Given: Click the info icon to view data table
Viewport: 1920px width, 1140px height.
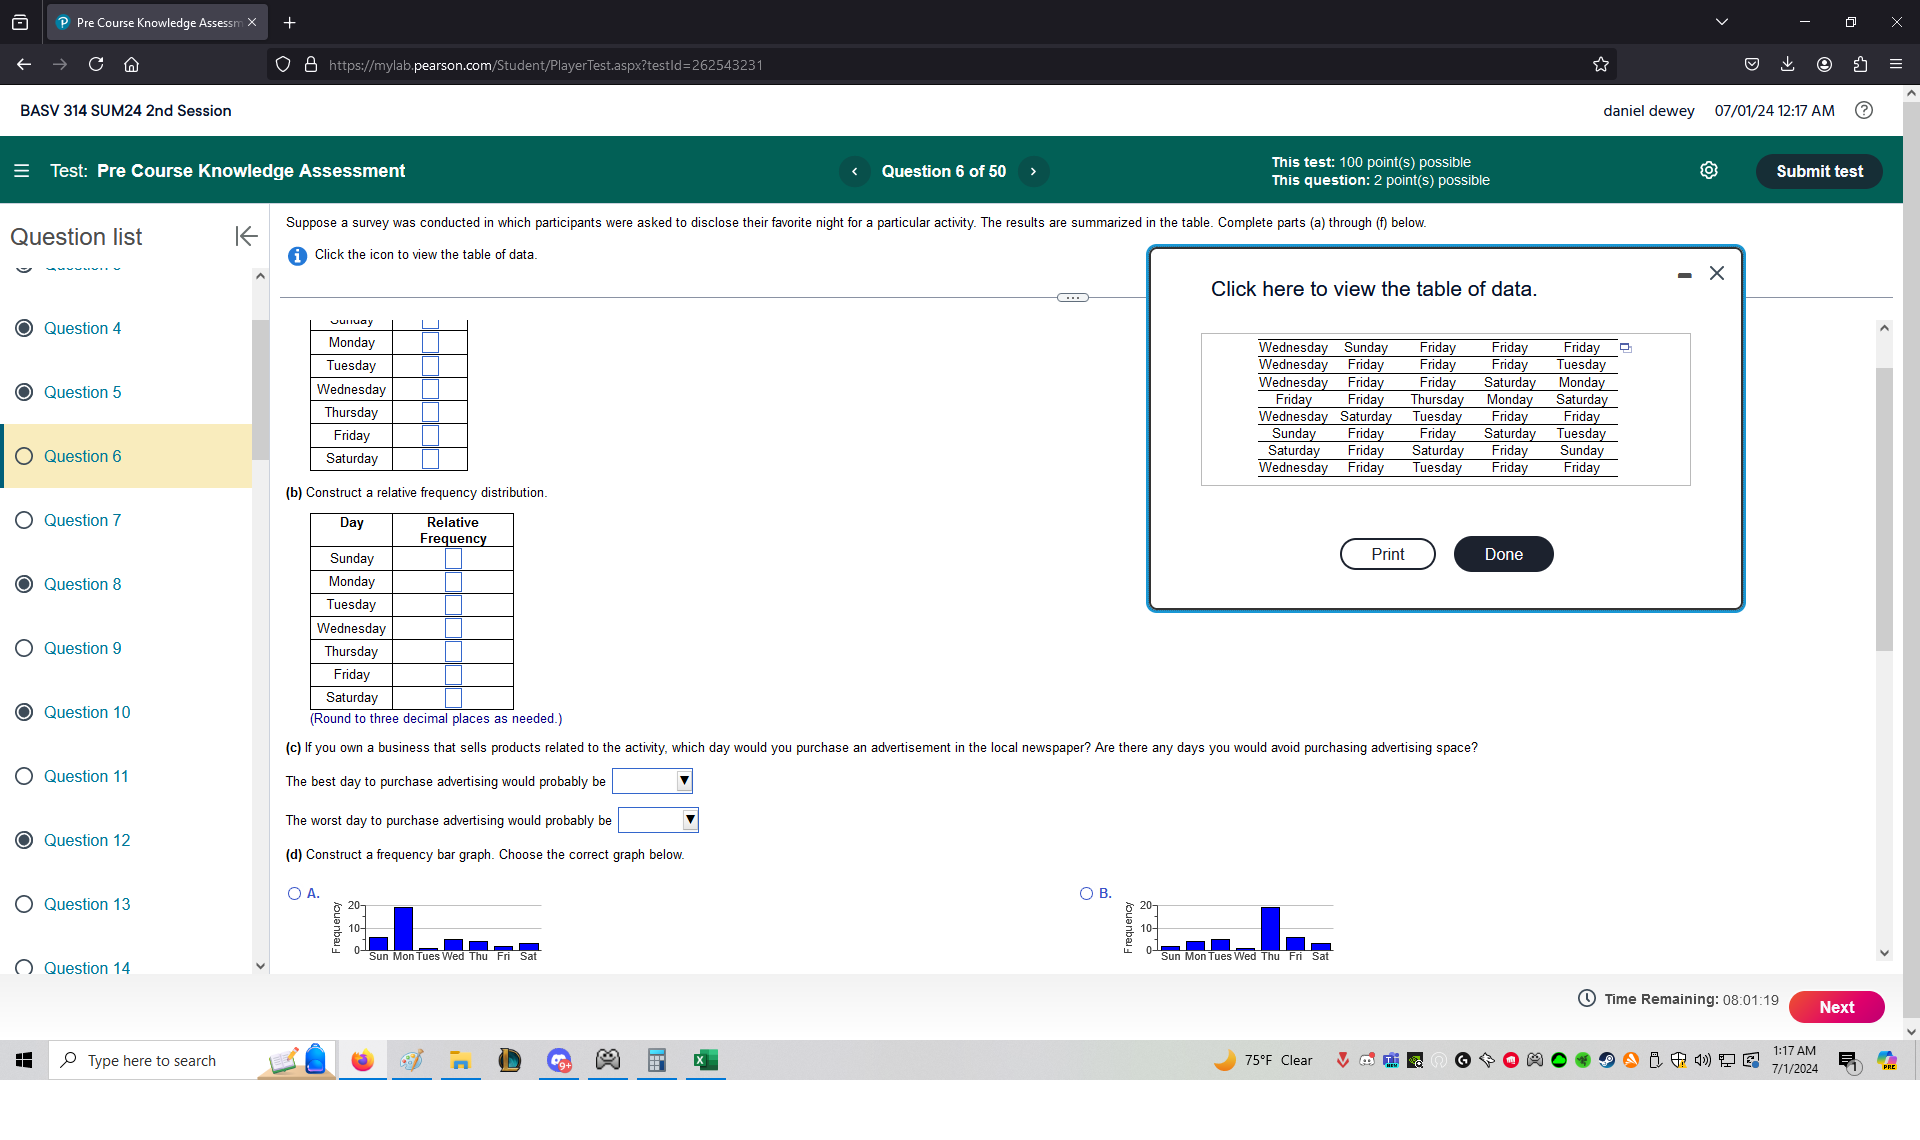Looking at the screenshot, I should tap(297, 256).
